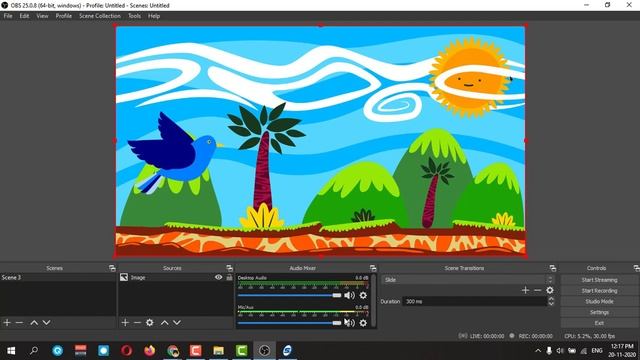Open transition properties gear icon
The width and height of the screenshot is (640, 360).
(550, 290)
